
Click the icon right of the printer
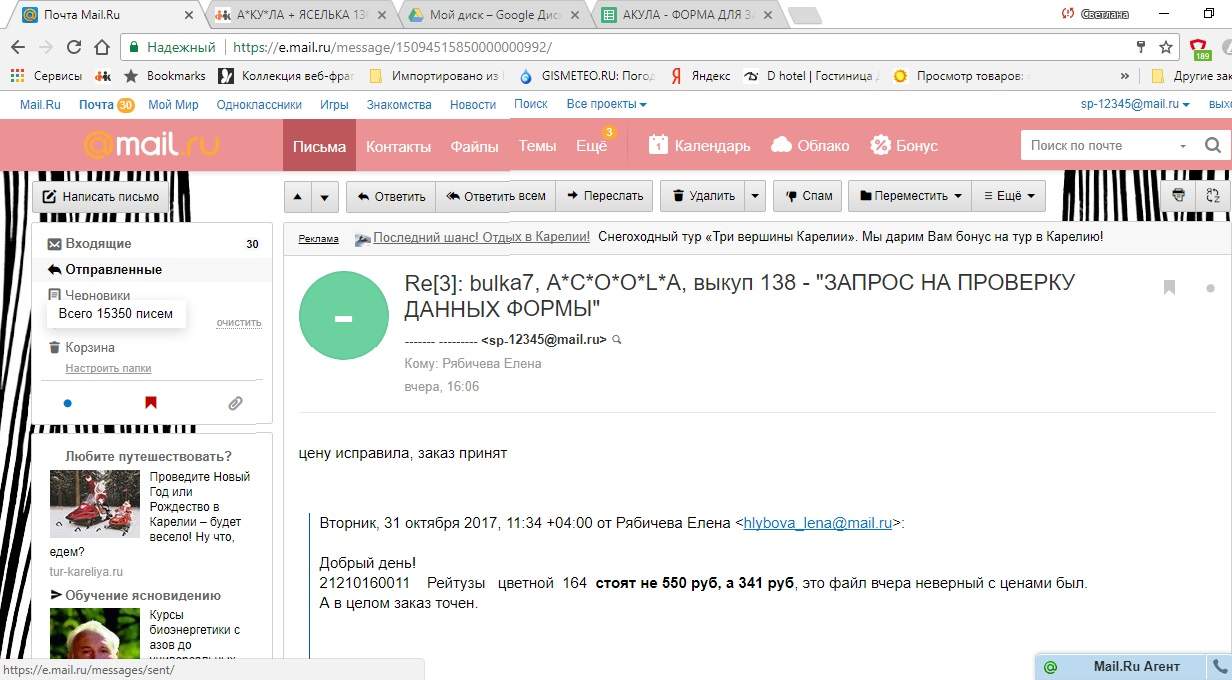pos(1214,196)
